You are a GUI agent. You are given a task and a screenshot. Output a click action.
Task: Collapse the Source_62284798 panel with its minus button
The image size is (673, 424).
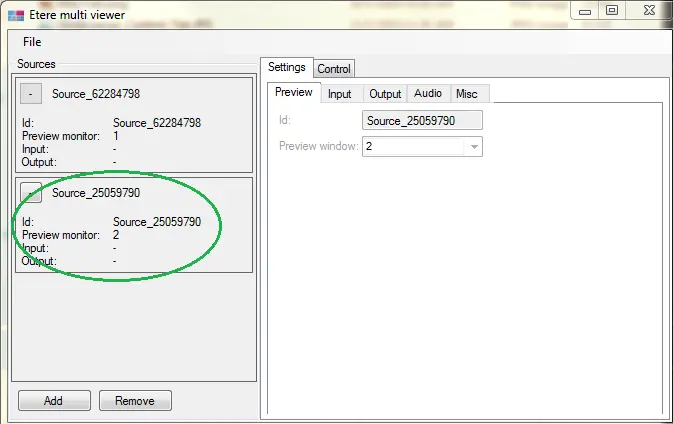31,94
